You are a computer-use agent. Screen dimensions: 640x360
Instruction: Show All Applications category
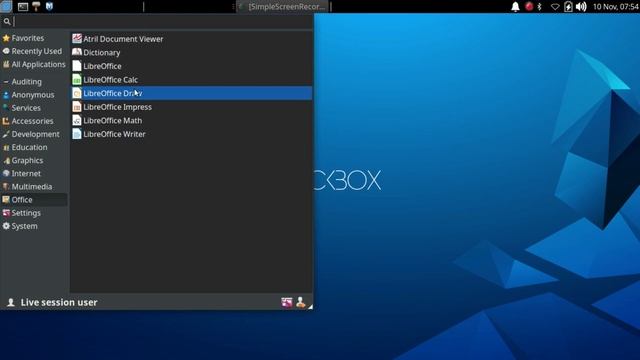click(x=34, y=64)
